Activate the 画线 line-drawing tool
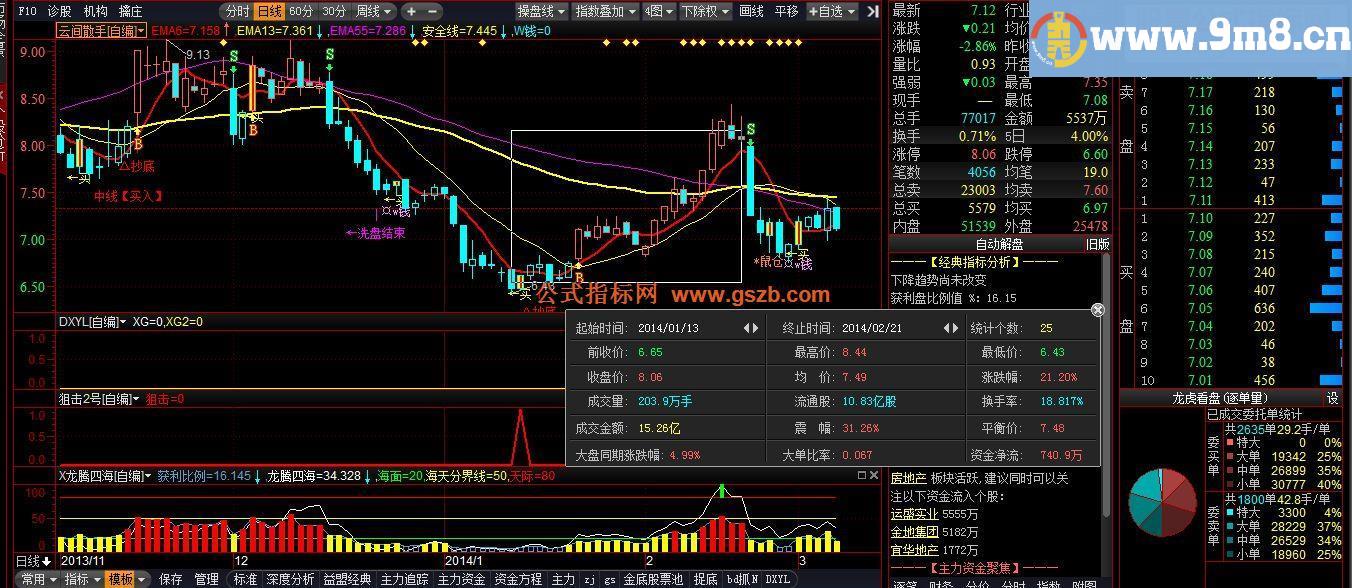1352x588 pixels. [x=749, y=12]
